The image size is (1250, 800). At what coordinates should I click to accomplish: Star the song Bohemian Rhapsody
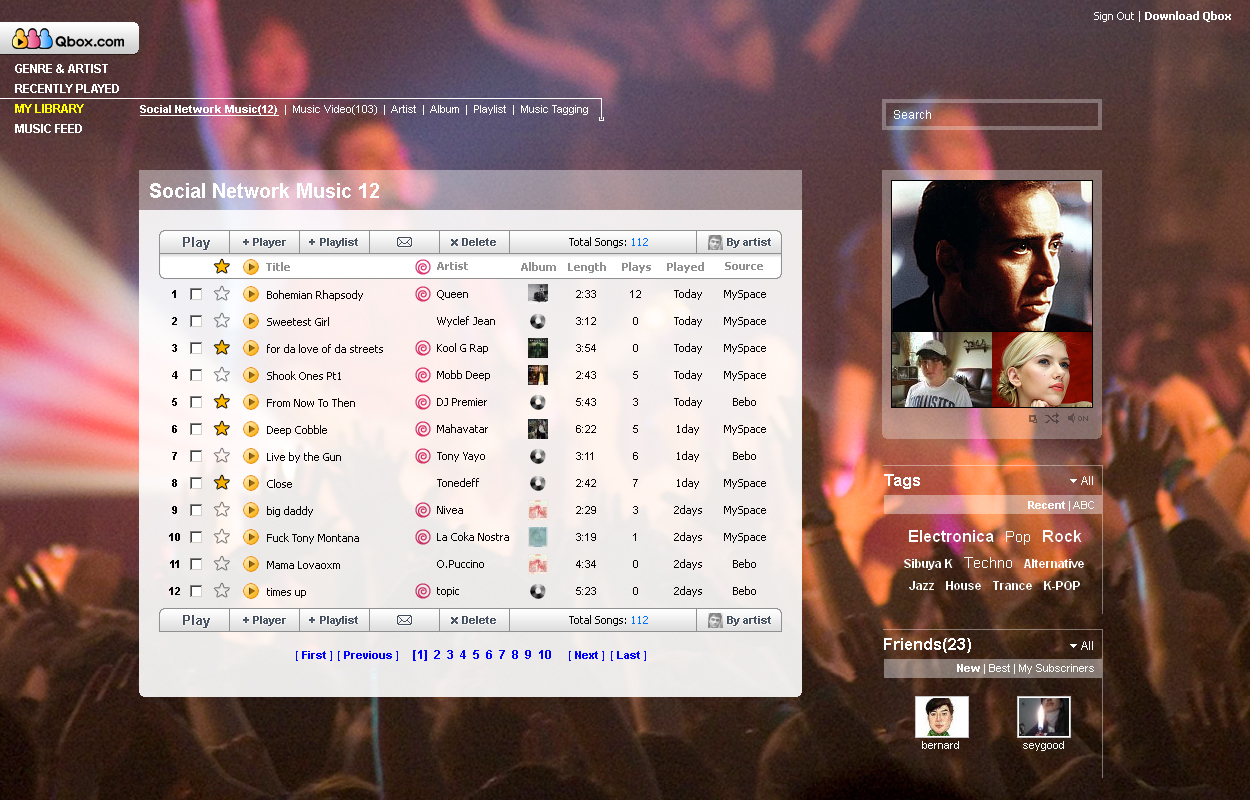click(x=222, y=294)
